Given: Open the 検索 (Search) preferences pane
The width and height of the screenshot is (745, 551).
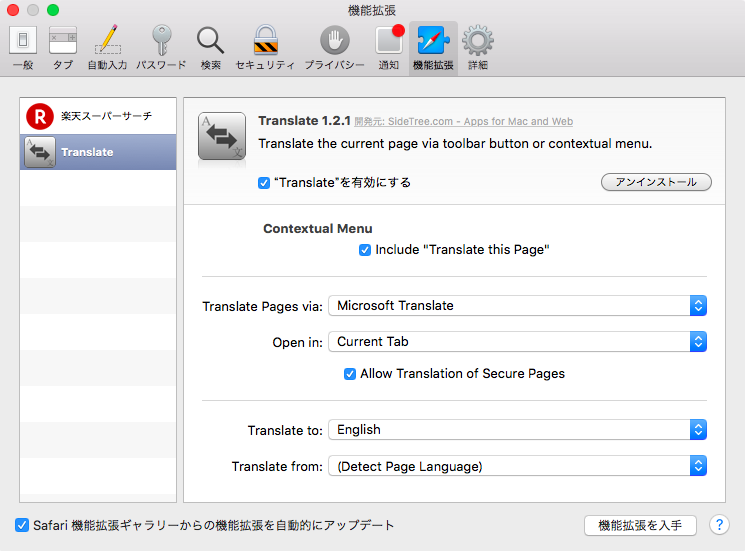Looking at the screenshot, I should coord(210,48).
